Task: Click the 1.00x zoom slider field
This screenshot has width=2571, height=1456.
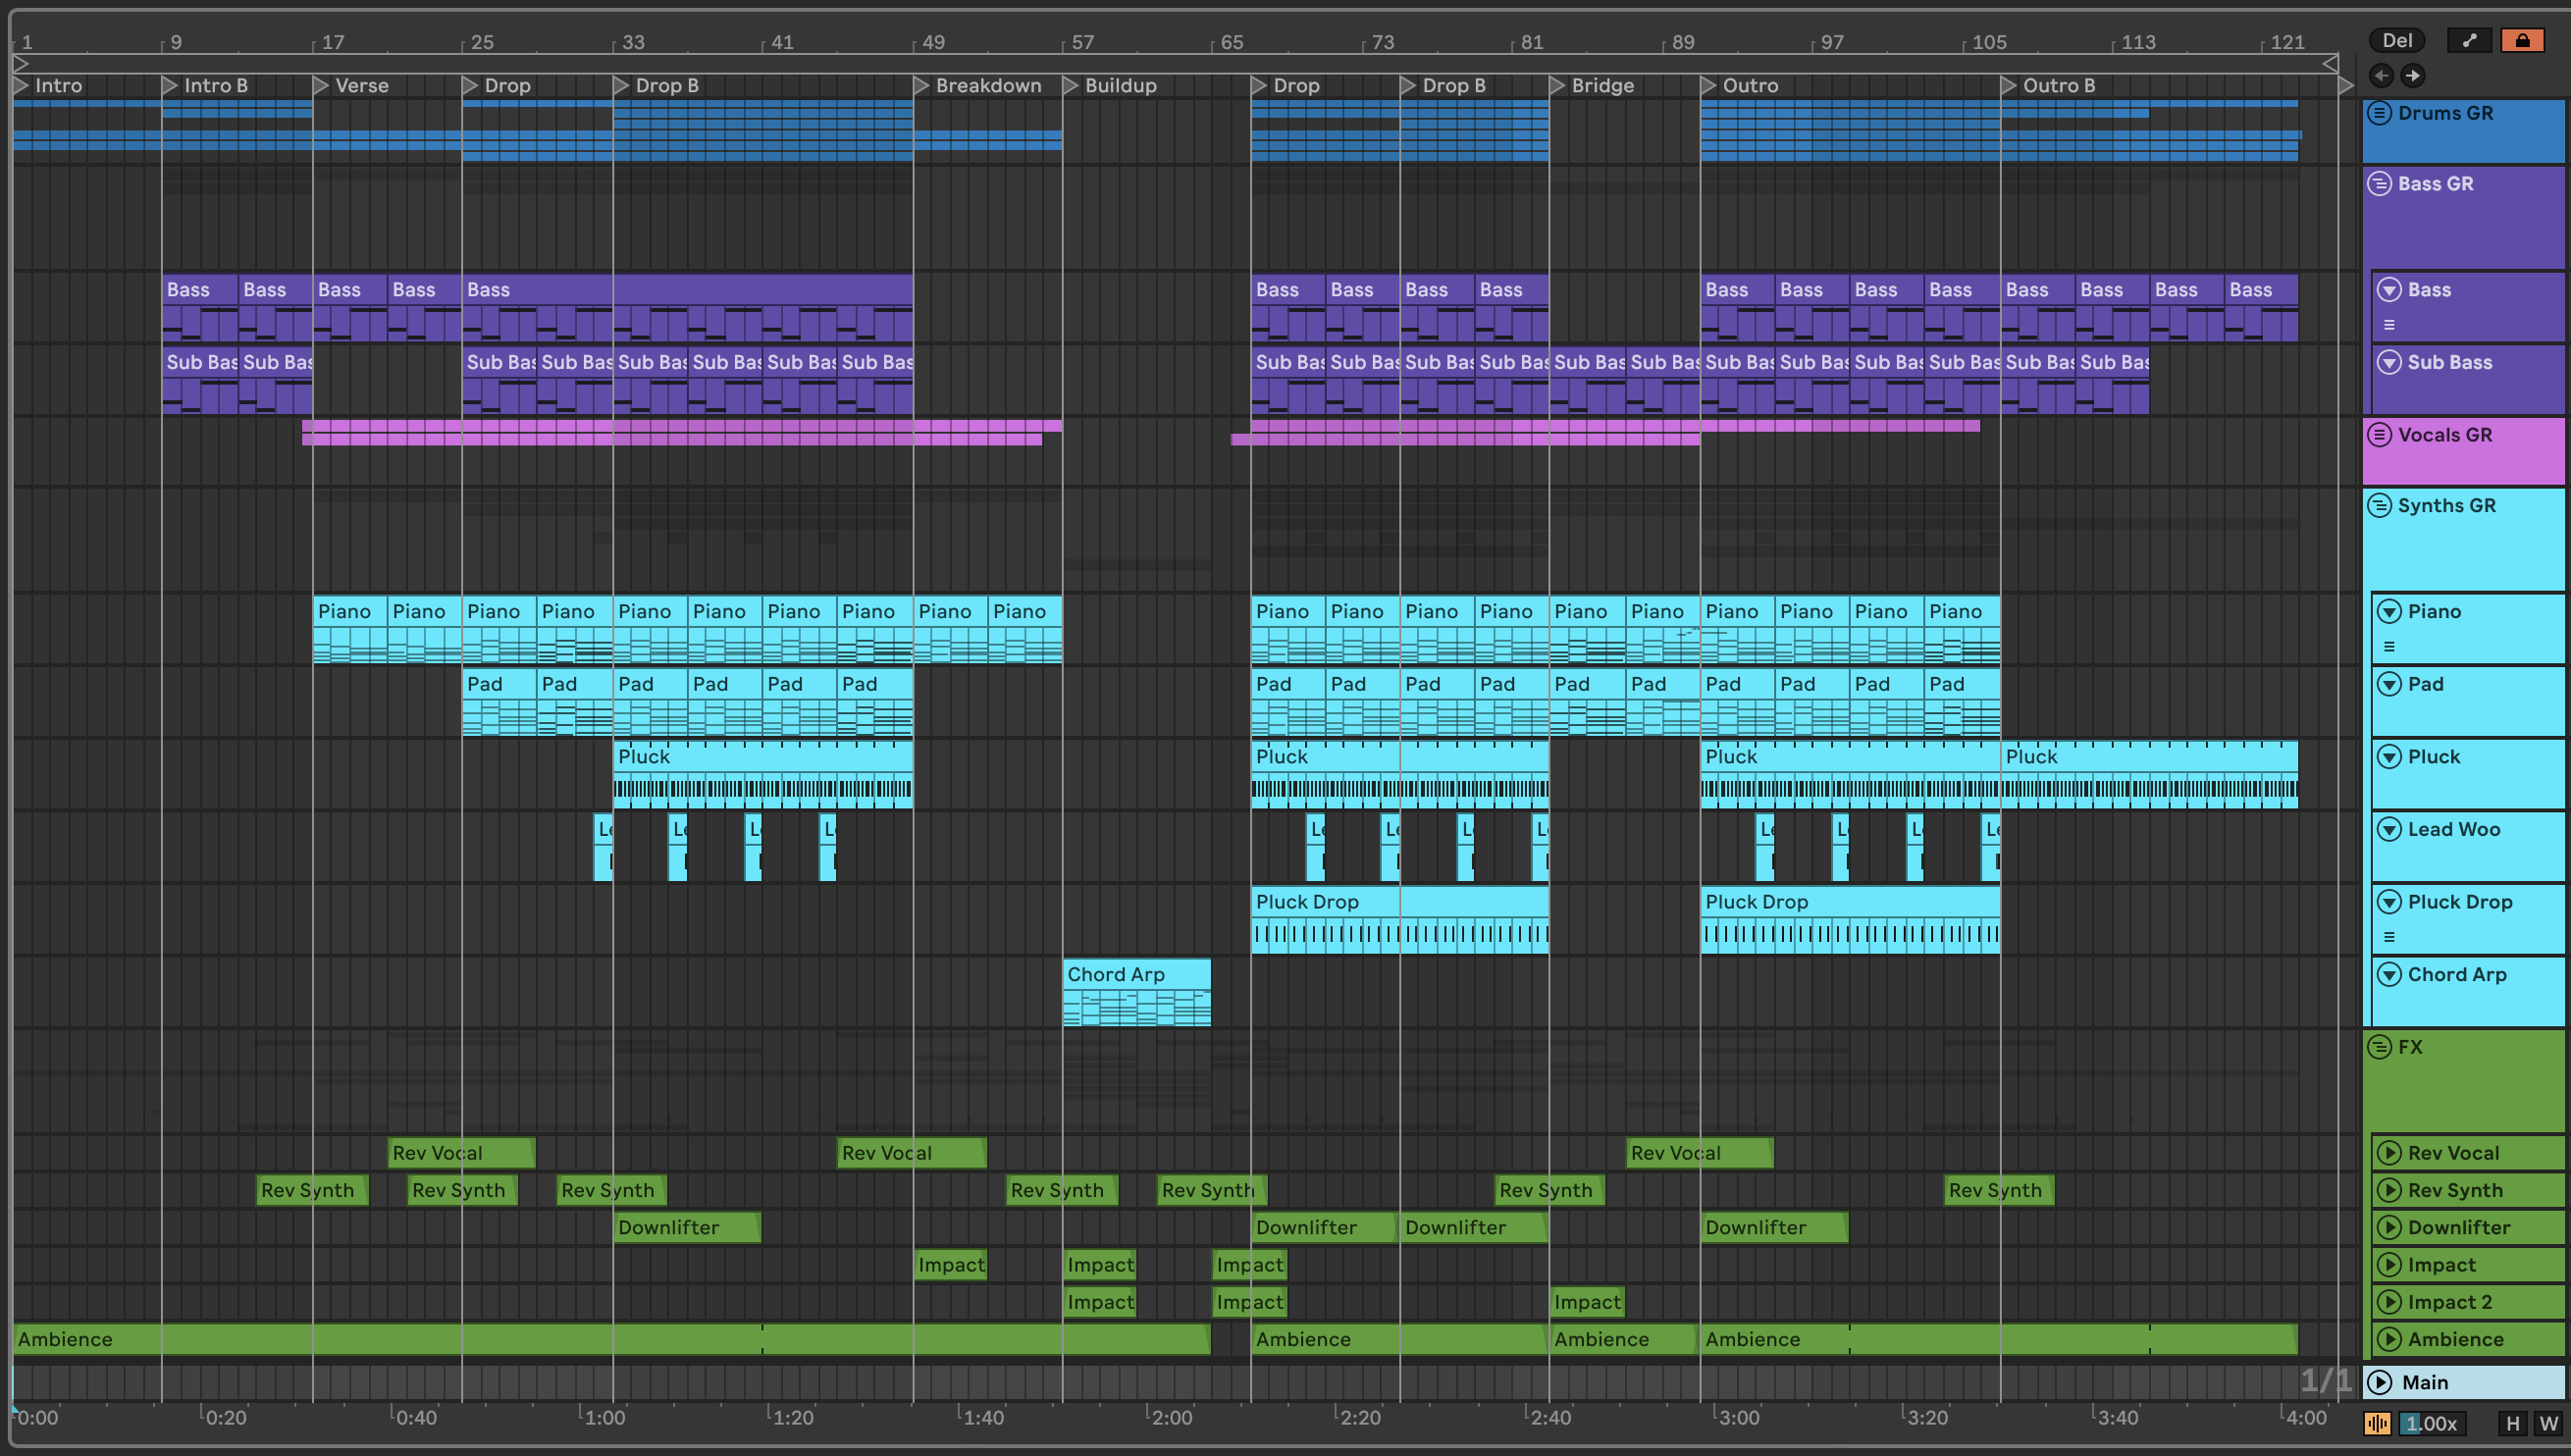Action: pos(2431,1423)
